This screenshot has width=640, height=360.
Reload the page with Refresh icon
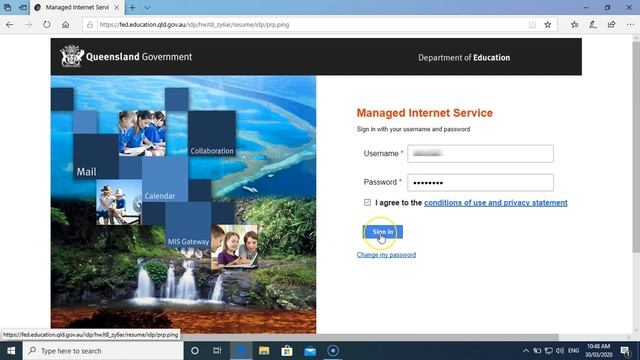coord(47,25)
